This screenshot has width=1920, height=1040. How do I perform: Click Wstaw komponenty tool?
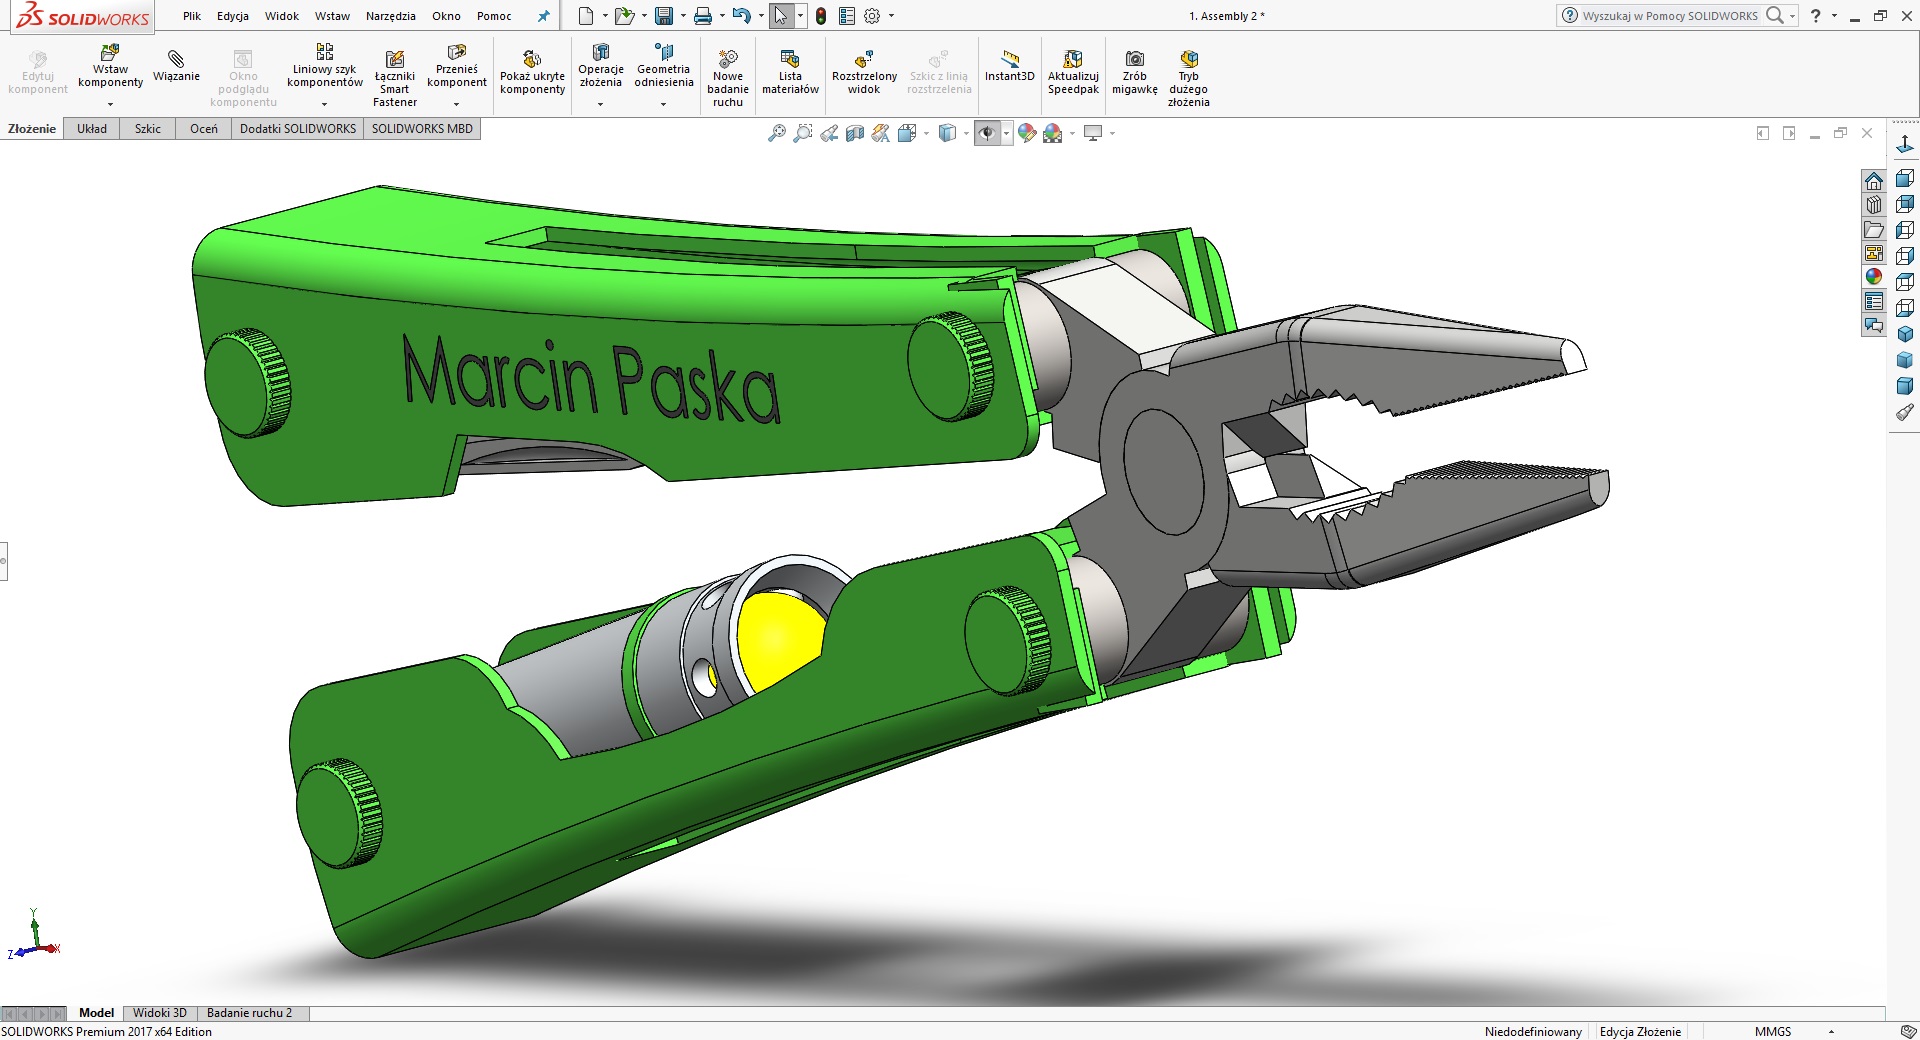pyautogui.click(x=111, y=68)
